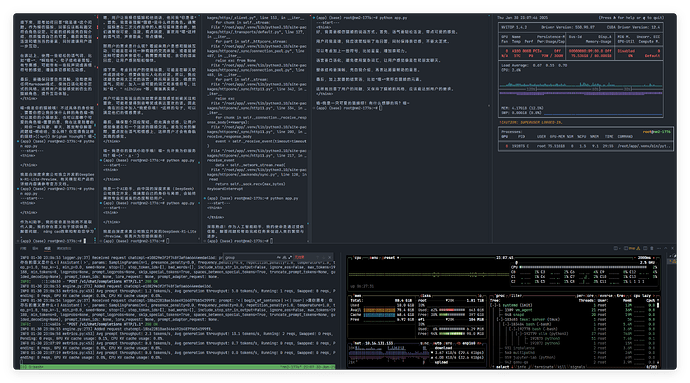Toggle regex search in terminal find widget

pyautogui.click(x=290, y=258)
